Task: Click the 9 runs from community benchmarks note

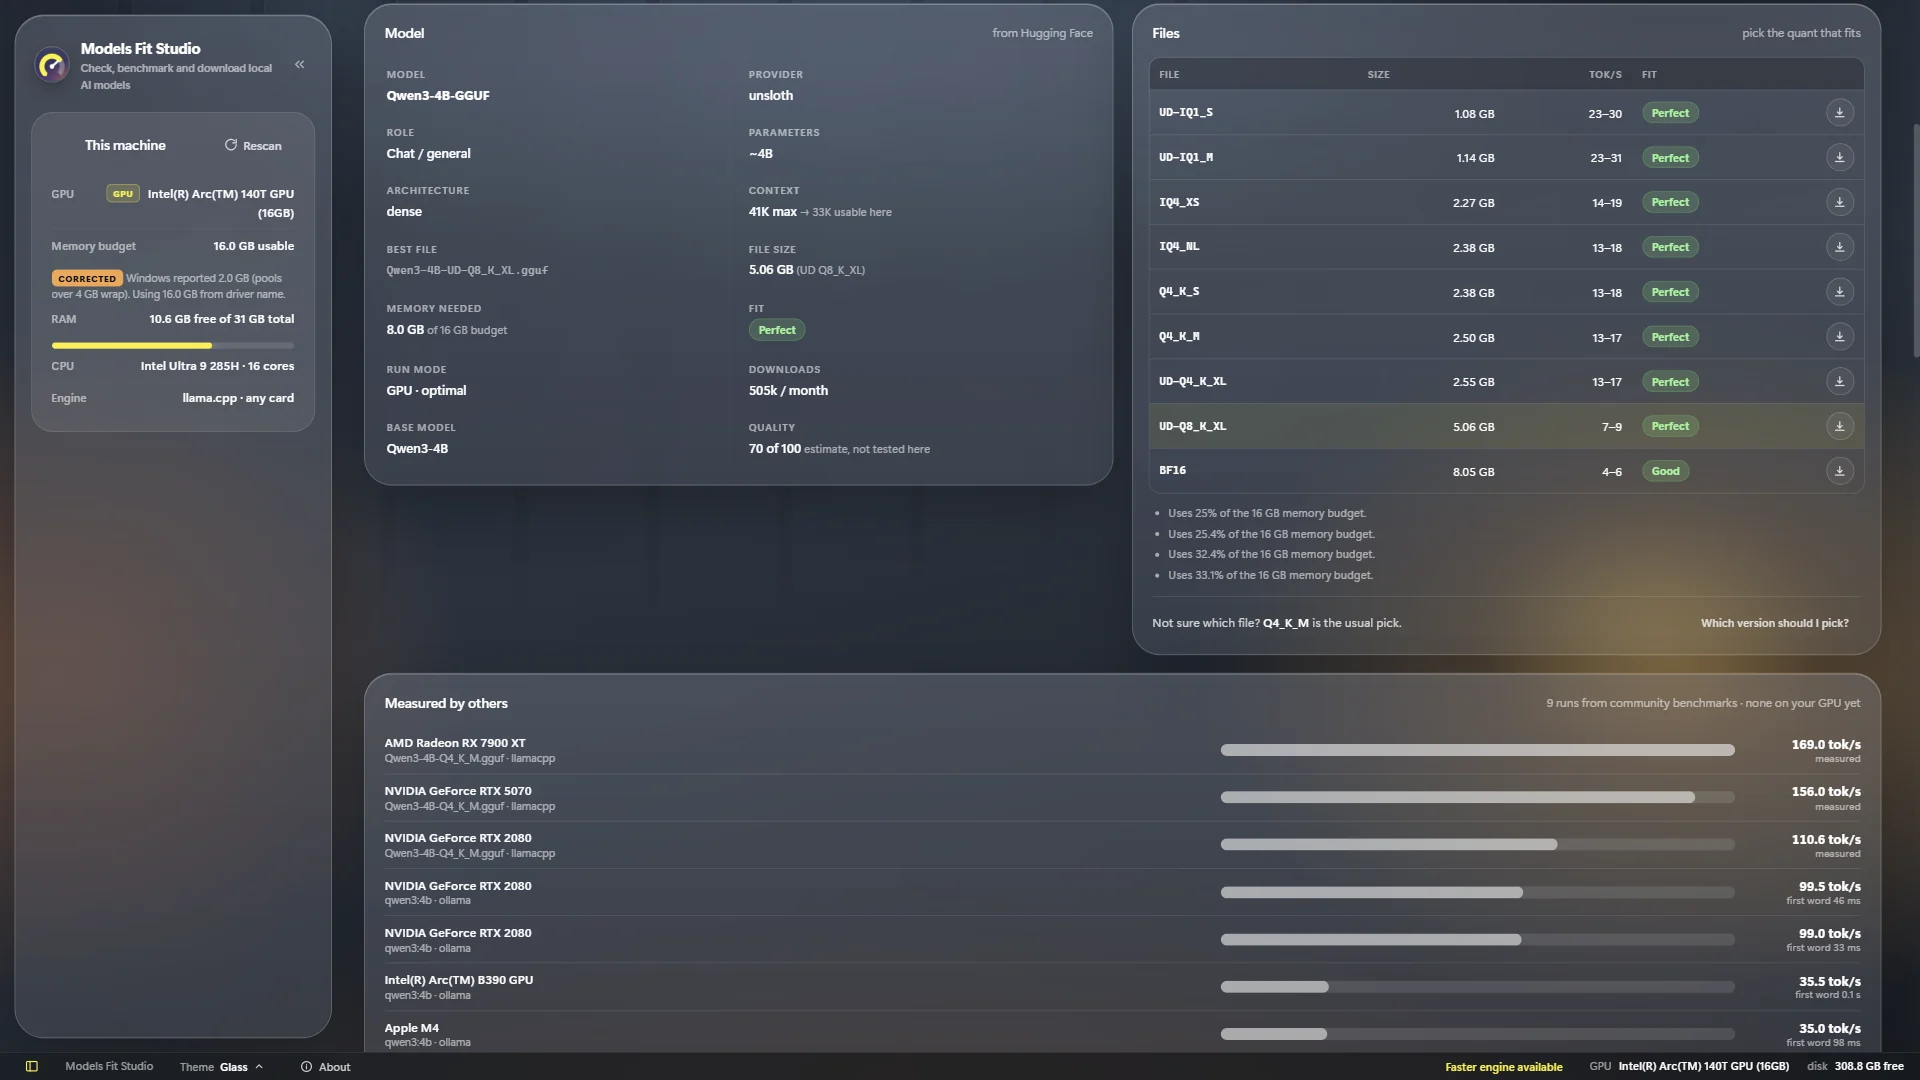Action: 1703,704
